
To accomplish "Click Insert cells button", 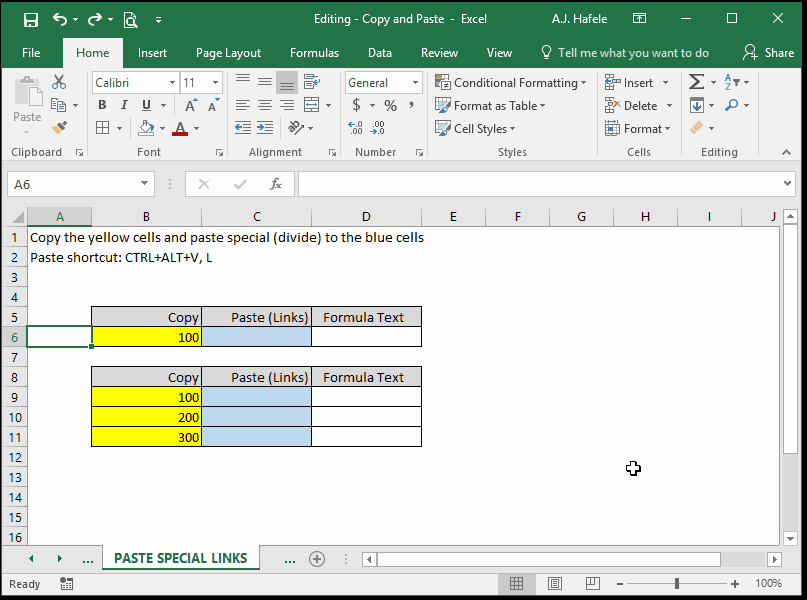I will 629,83.
